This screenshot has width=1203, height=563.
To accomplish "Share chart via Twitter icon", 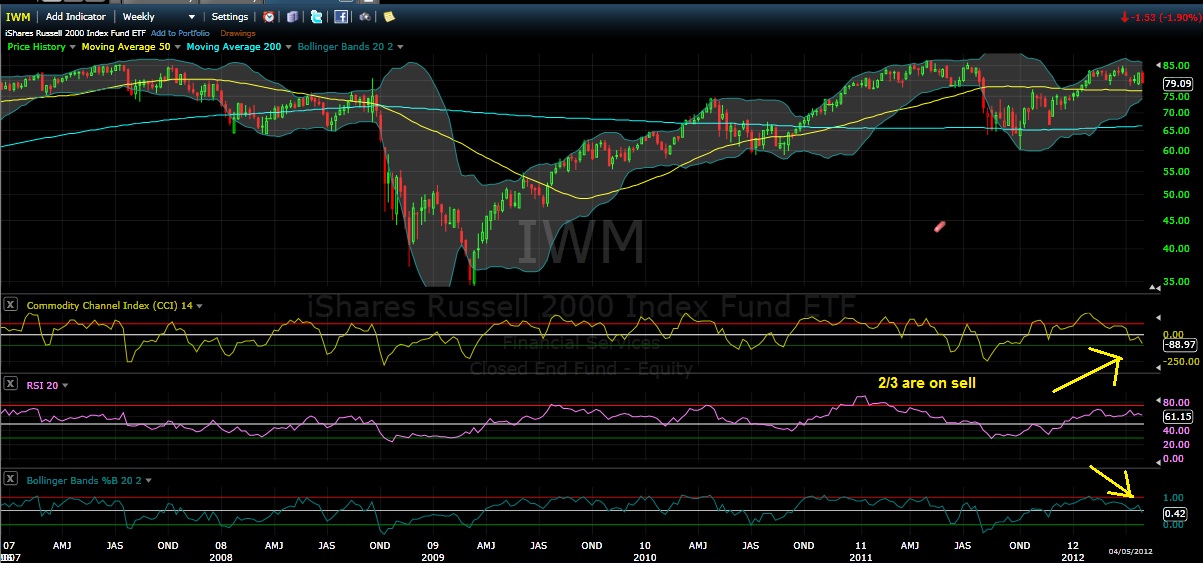I will coord(317,17).
